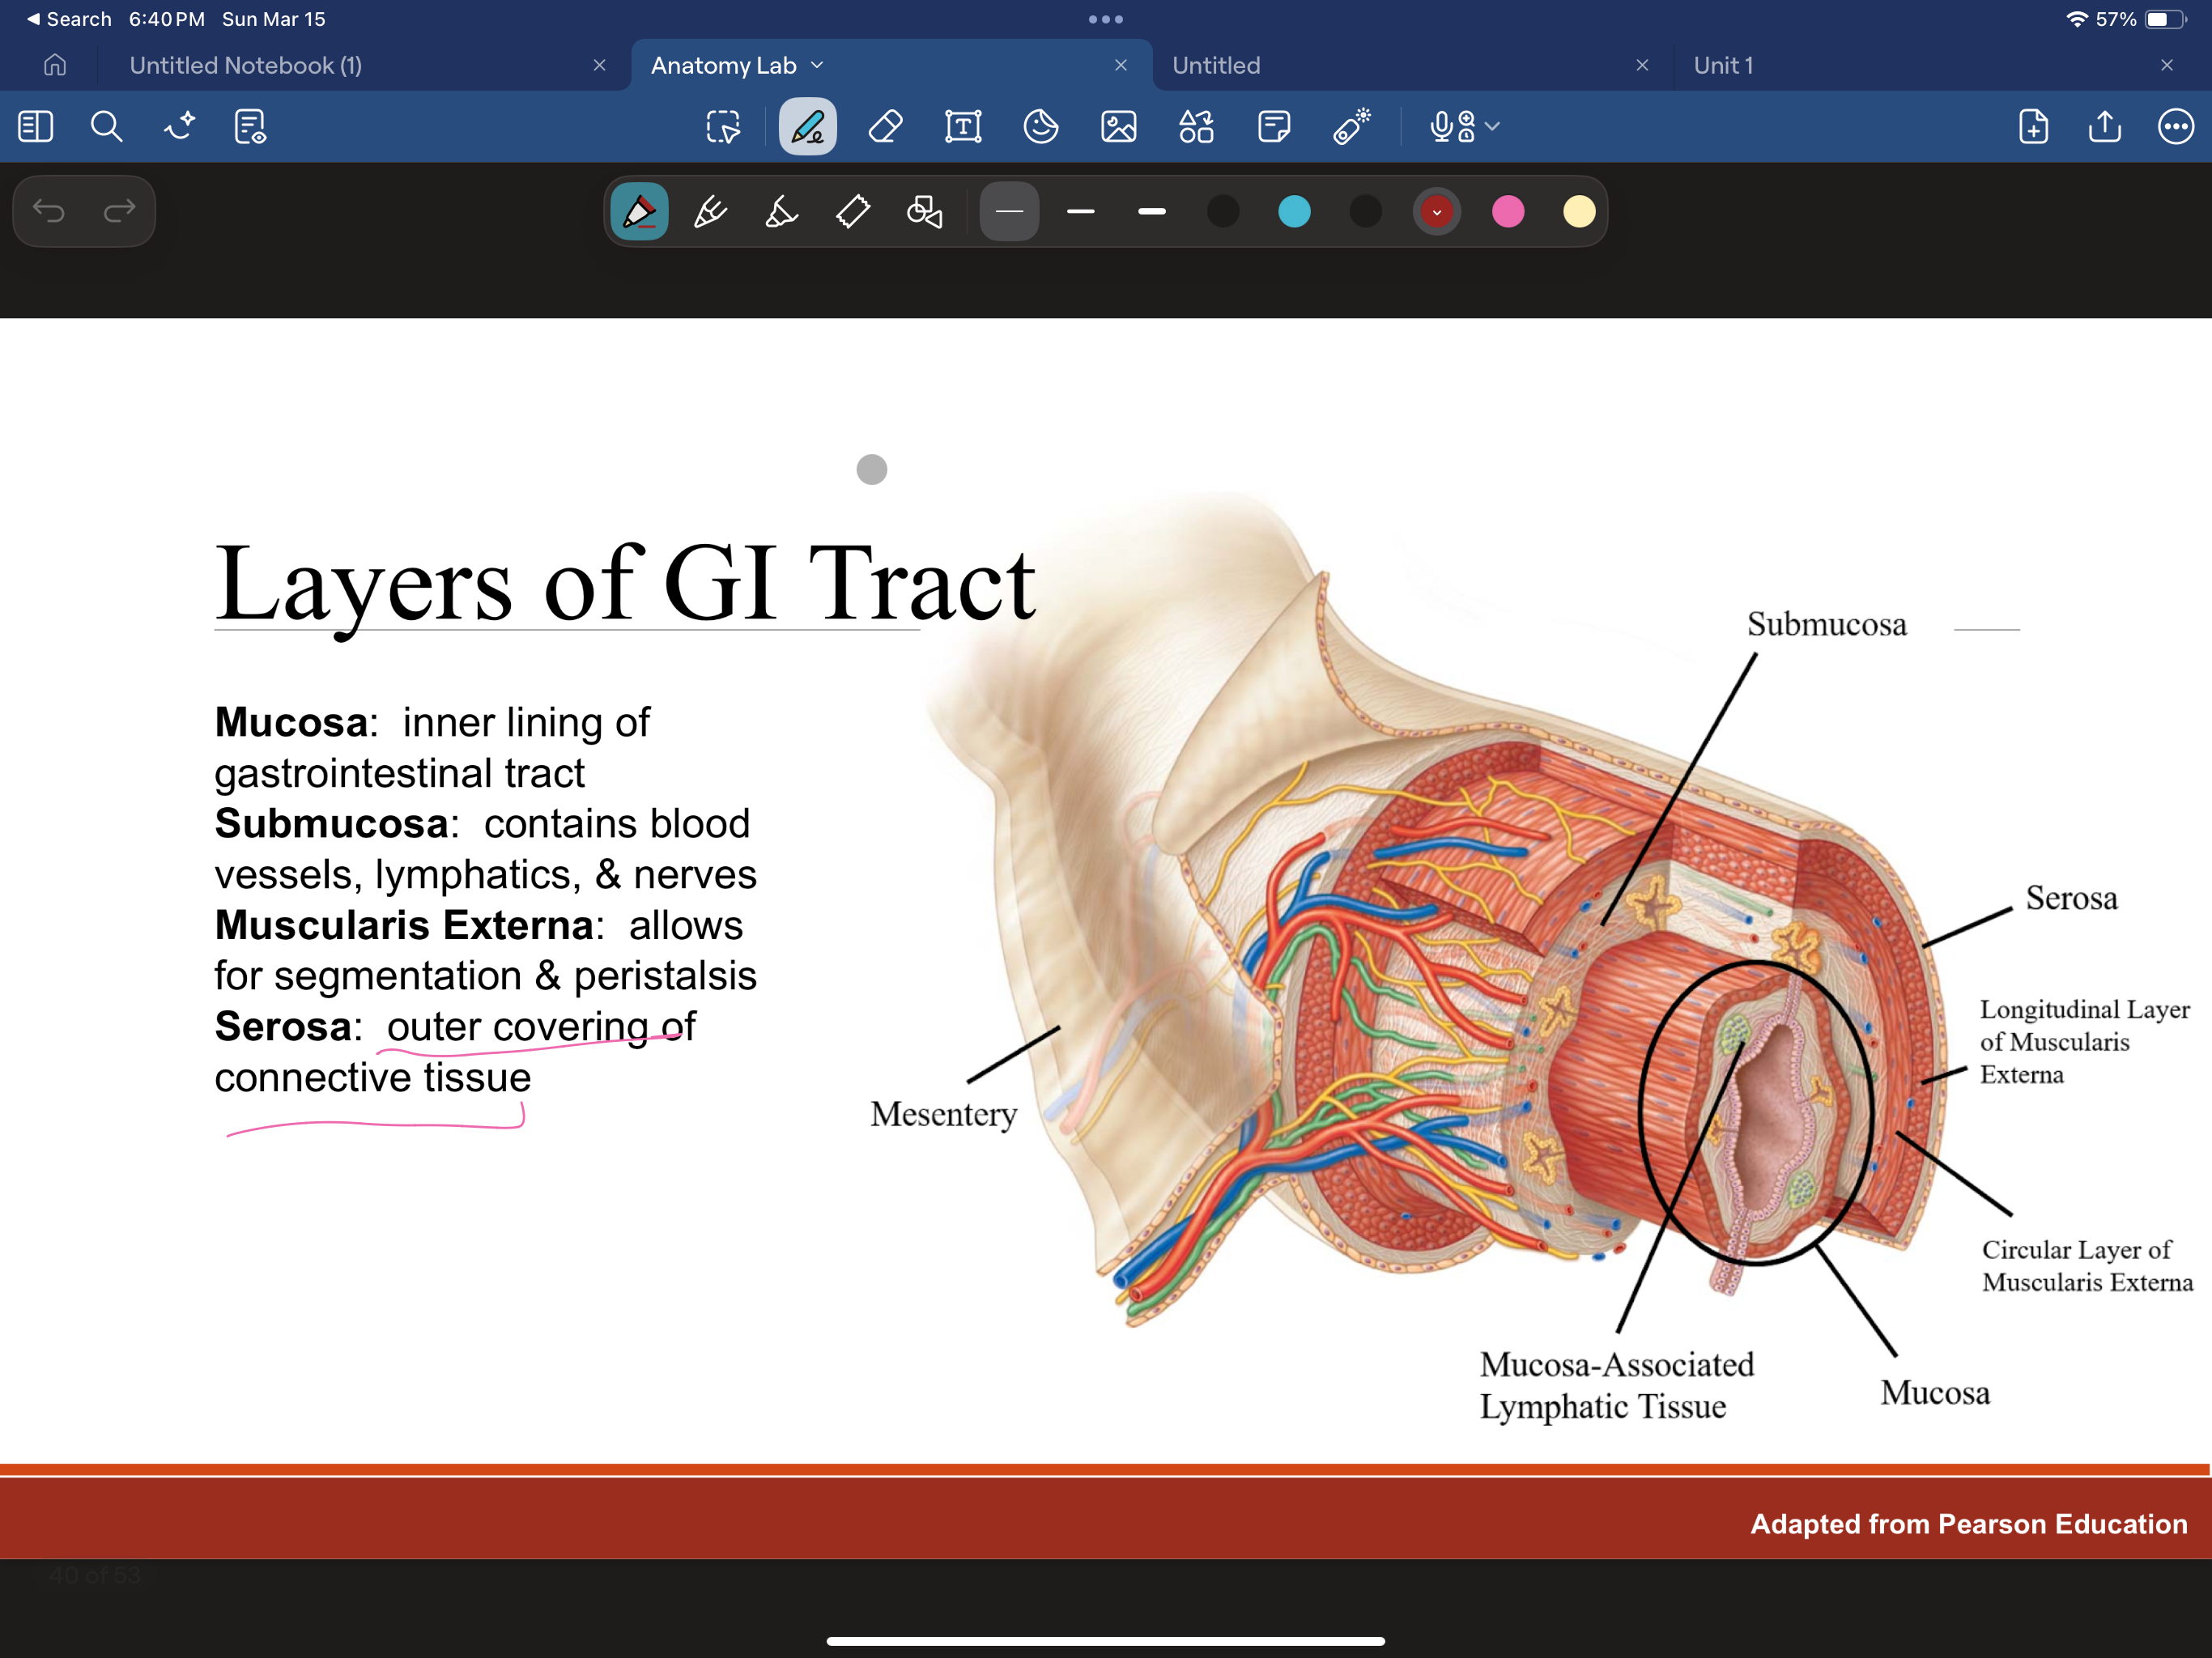Open the sidebar panel
The width and height of the screenshot is (2212, 1658).
(36, 127)
